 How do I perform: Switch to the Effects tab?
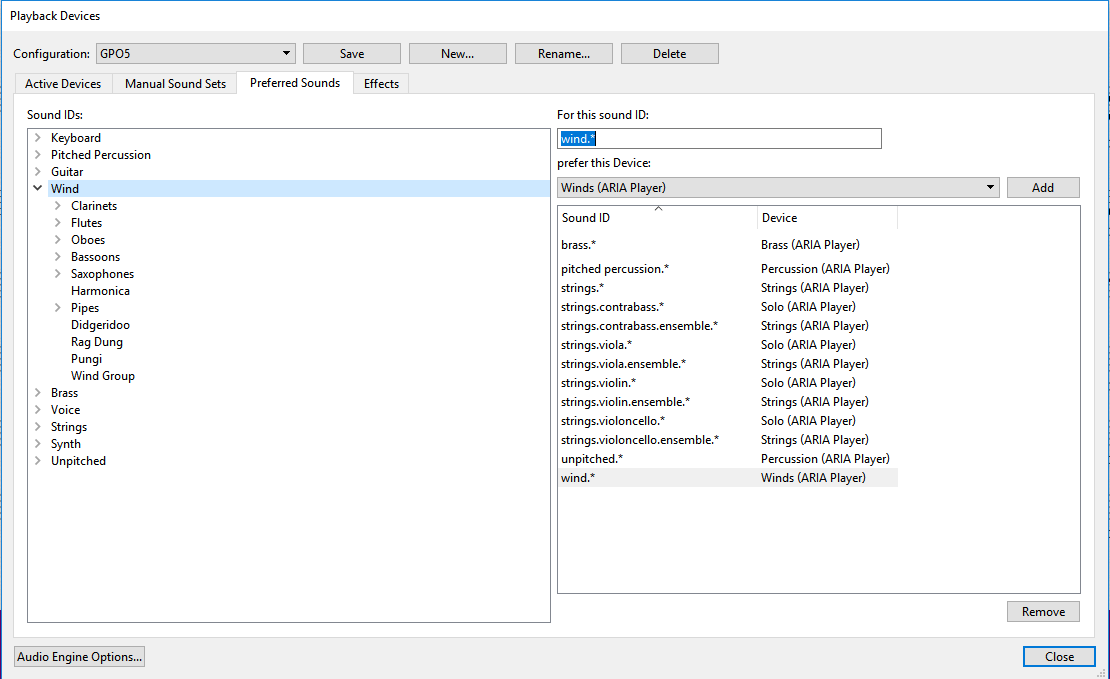381,84
